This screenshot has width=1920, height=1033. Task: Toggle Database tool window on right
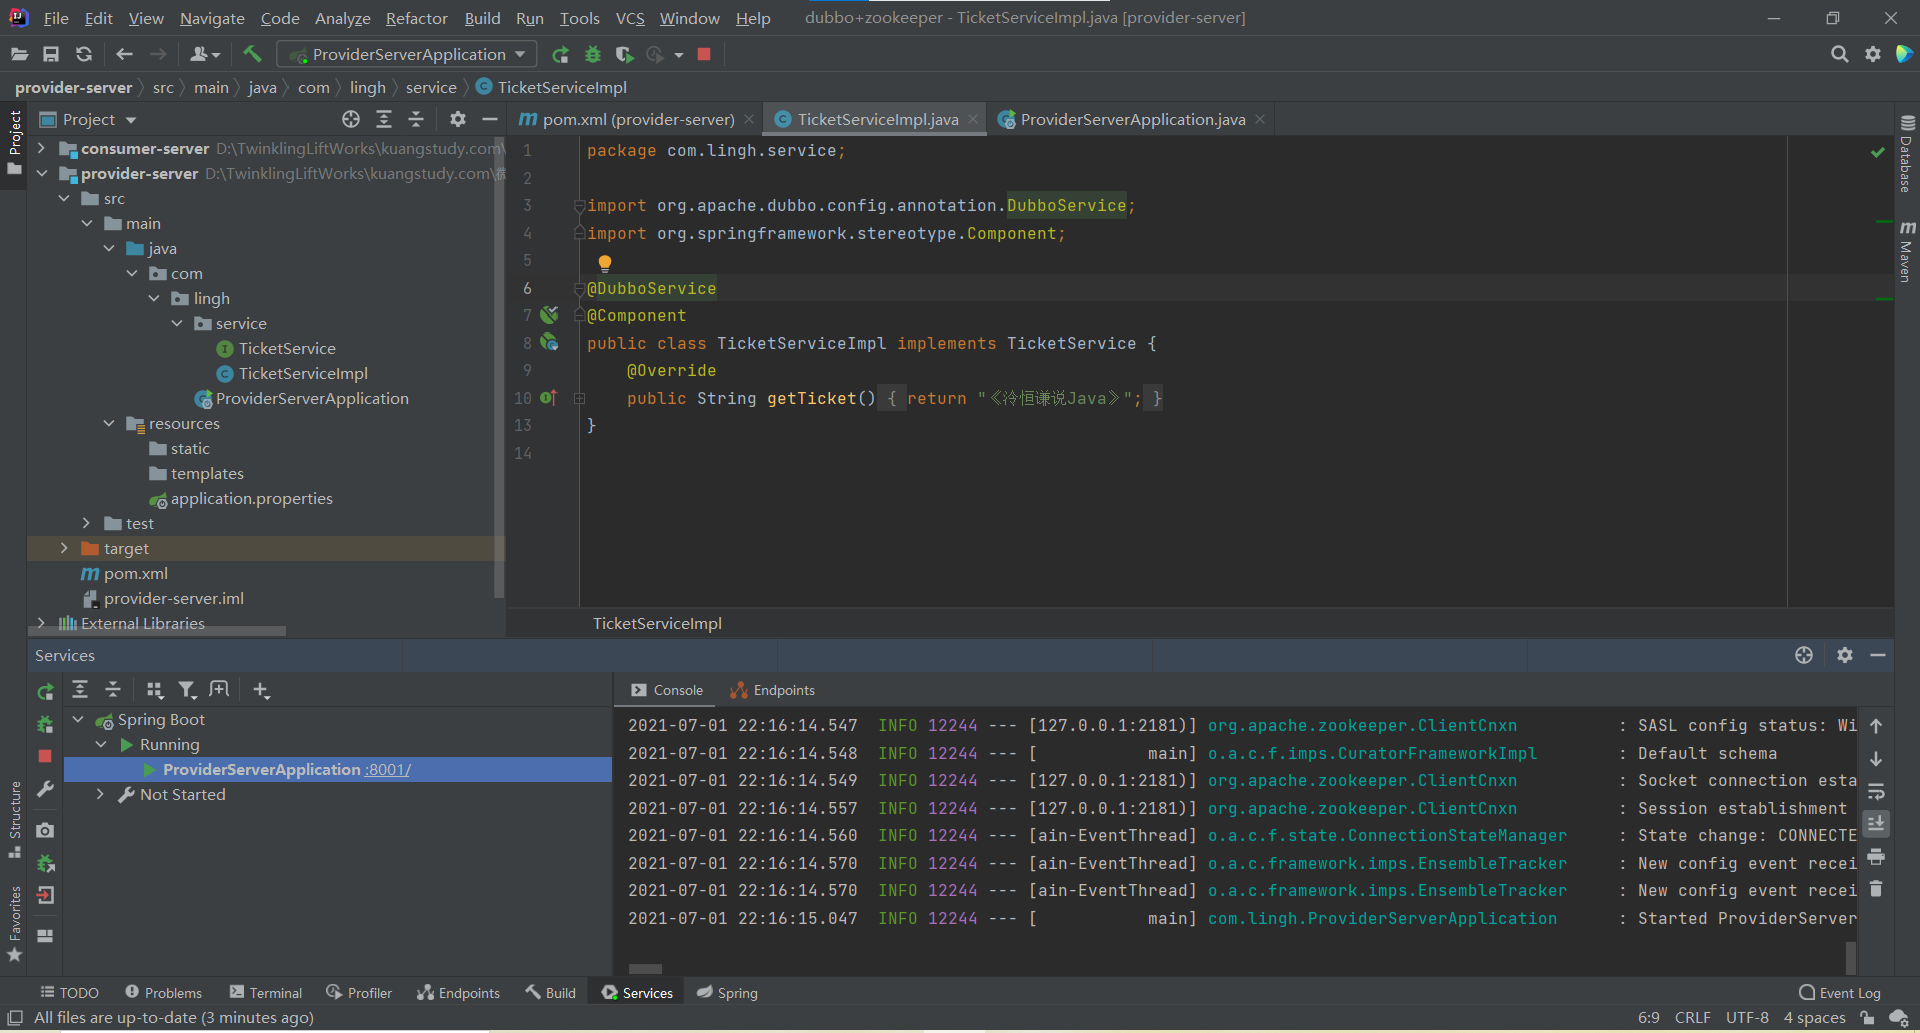coord(1906,155)
